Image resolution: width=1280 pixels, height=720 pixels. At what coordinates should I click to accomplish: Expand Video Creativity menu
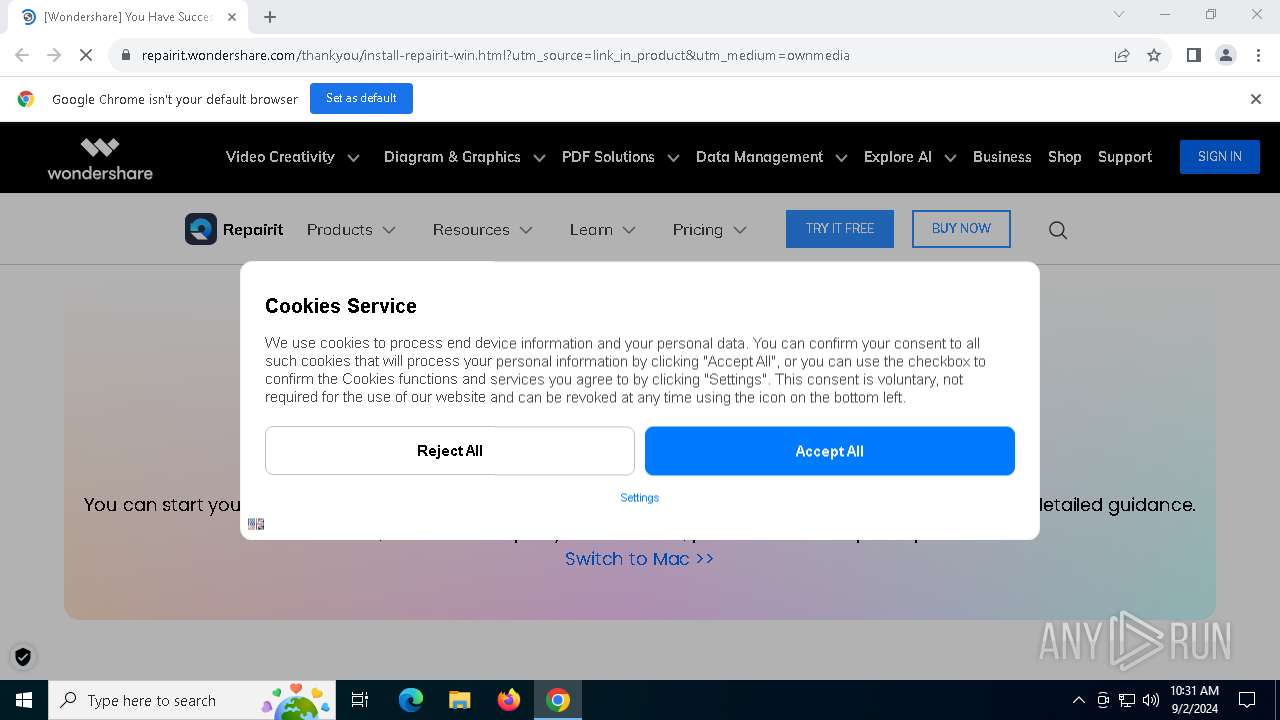(x=292, y=157)
